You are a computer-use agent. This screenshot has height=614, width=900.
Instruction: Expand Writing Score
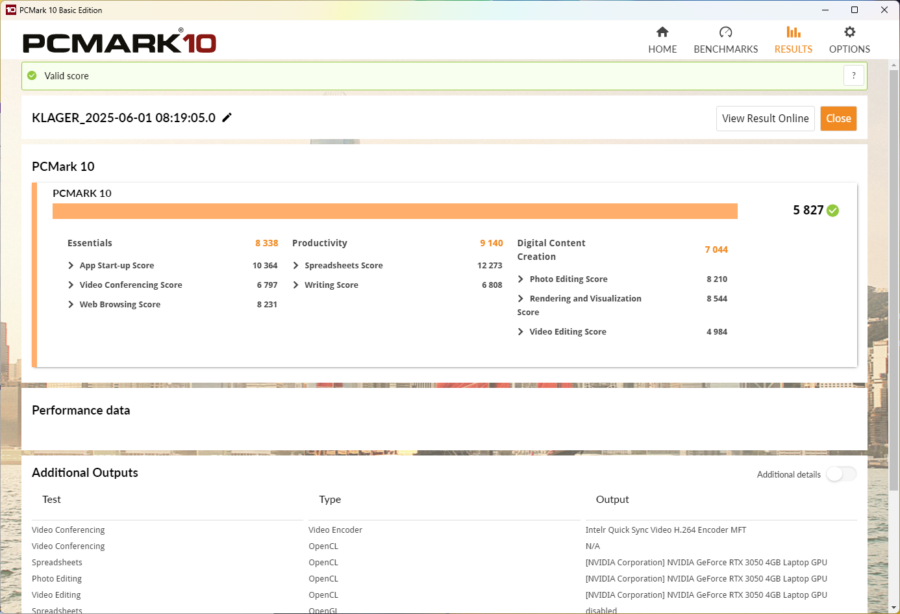296,285
